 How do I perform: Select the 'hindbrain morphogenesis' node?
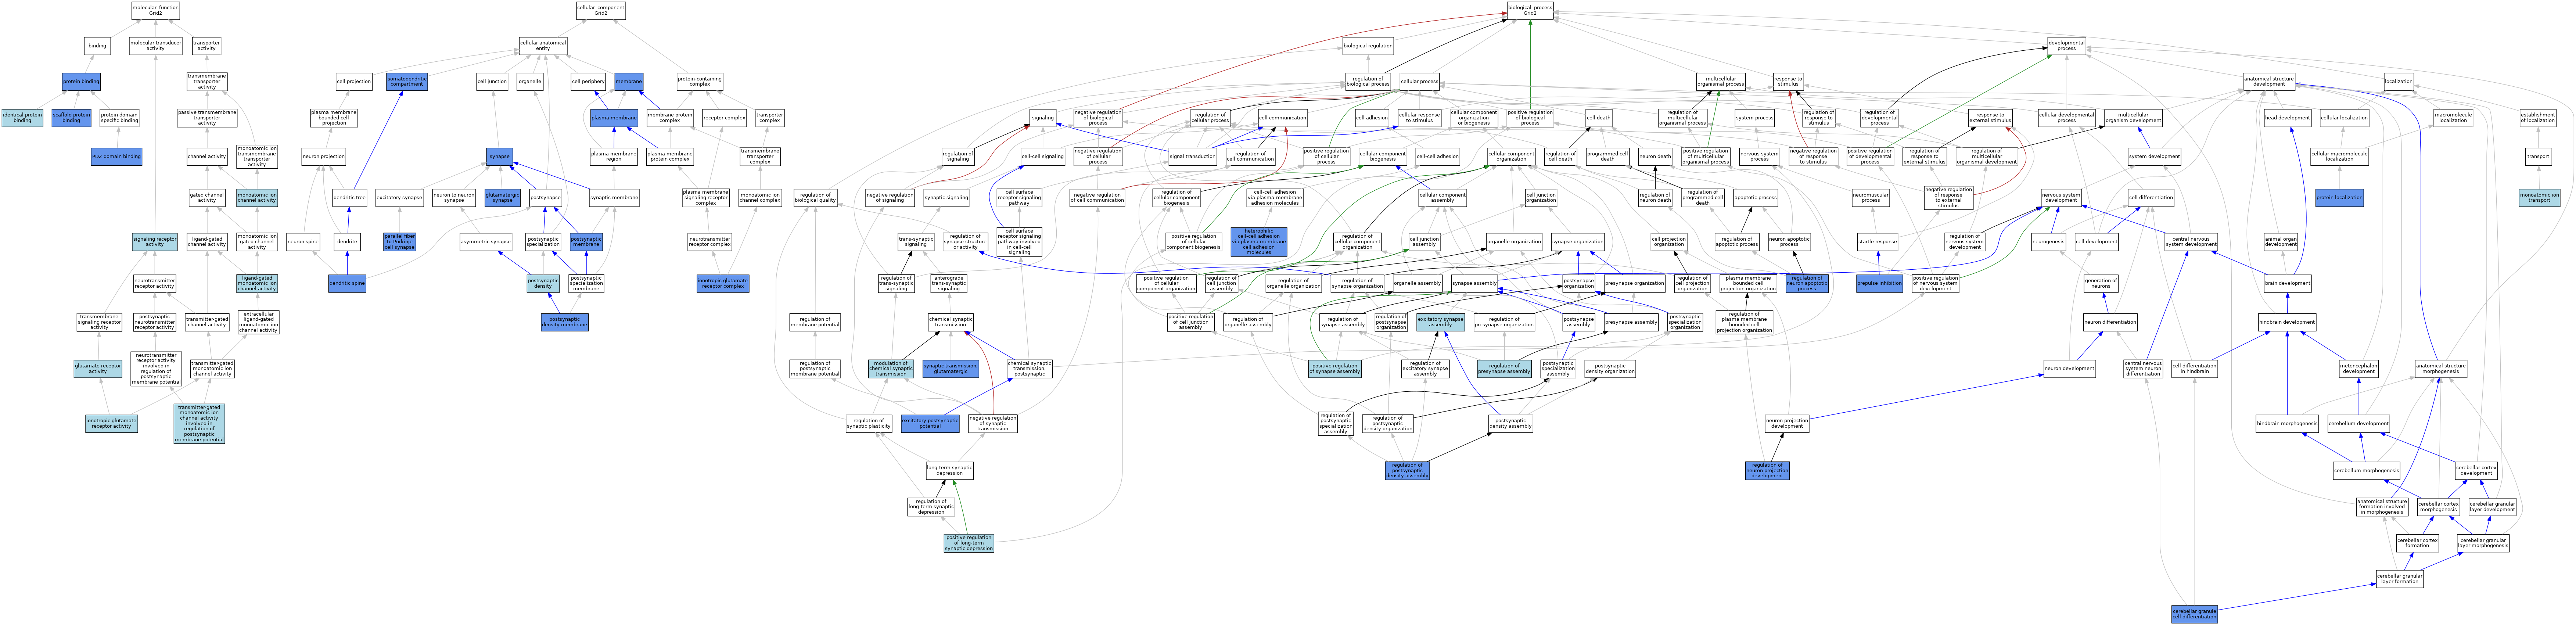coord(2287,424)
